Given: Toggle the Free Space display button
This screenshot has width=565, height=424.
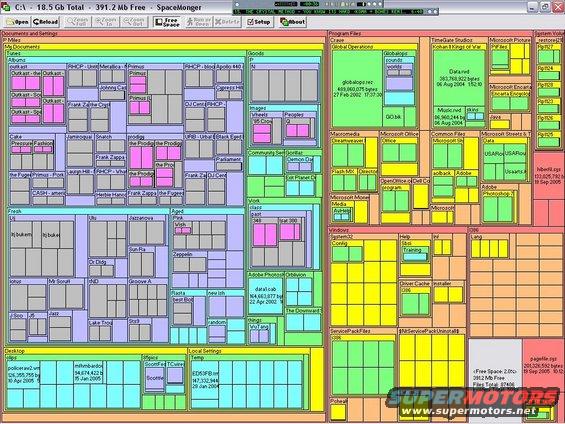Looking at the screenshot, I should 166,22.
